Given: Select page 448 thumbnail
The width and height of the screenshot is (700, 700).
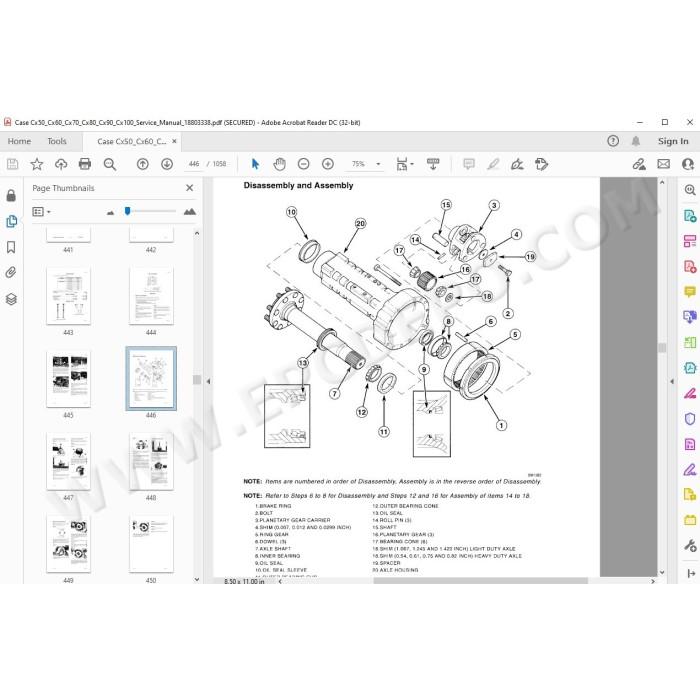Looking at the screenshot, I should (151, 461).
